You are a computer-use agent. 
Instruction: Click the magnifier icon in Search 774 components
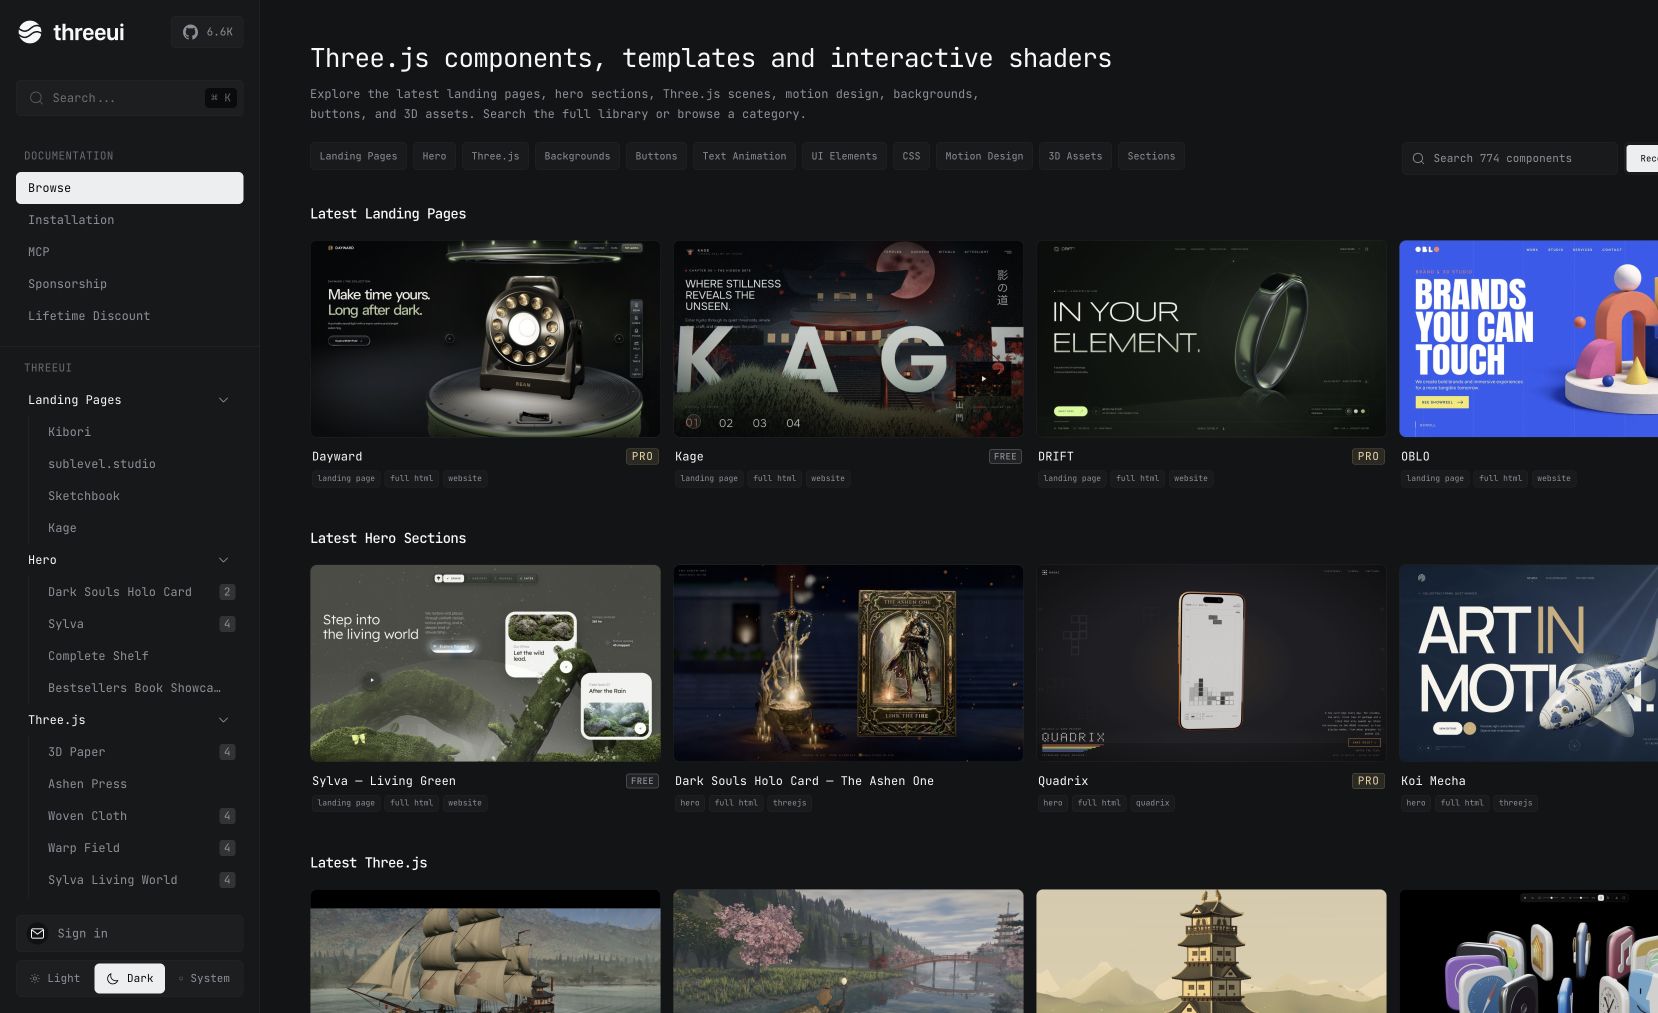coord(1418,158)
